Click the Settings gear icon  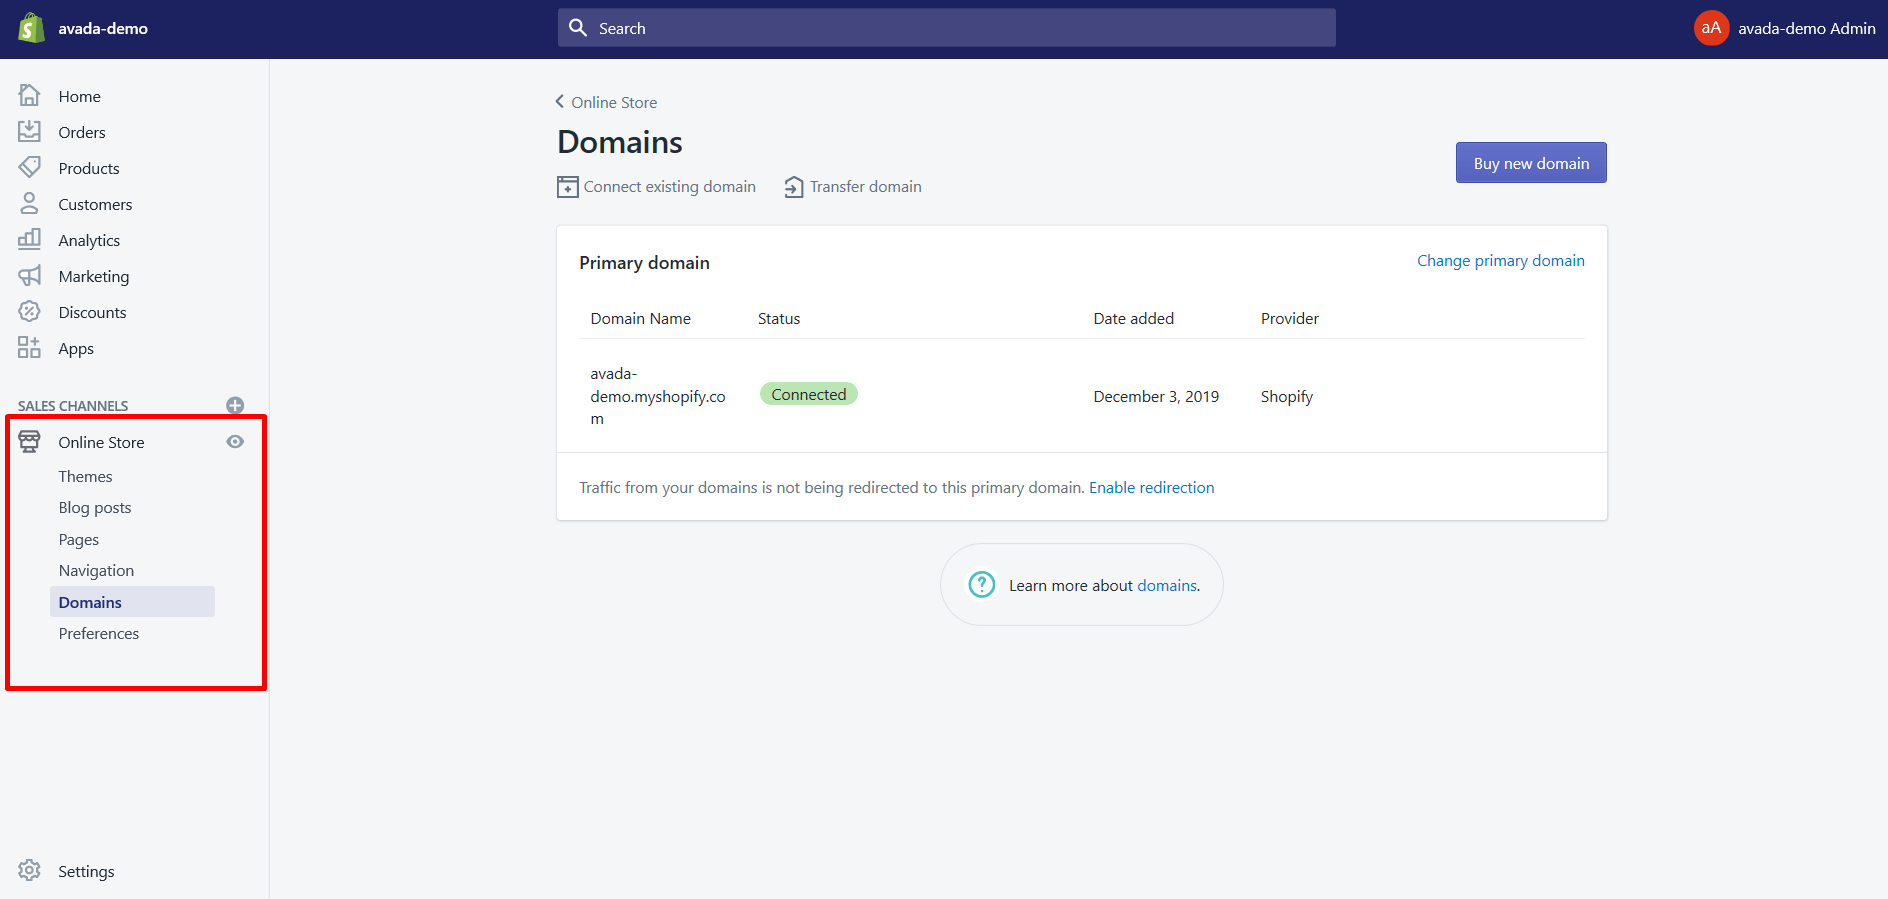tap(30, 870)
